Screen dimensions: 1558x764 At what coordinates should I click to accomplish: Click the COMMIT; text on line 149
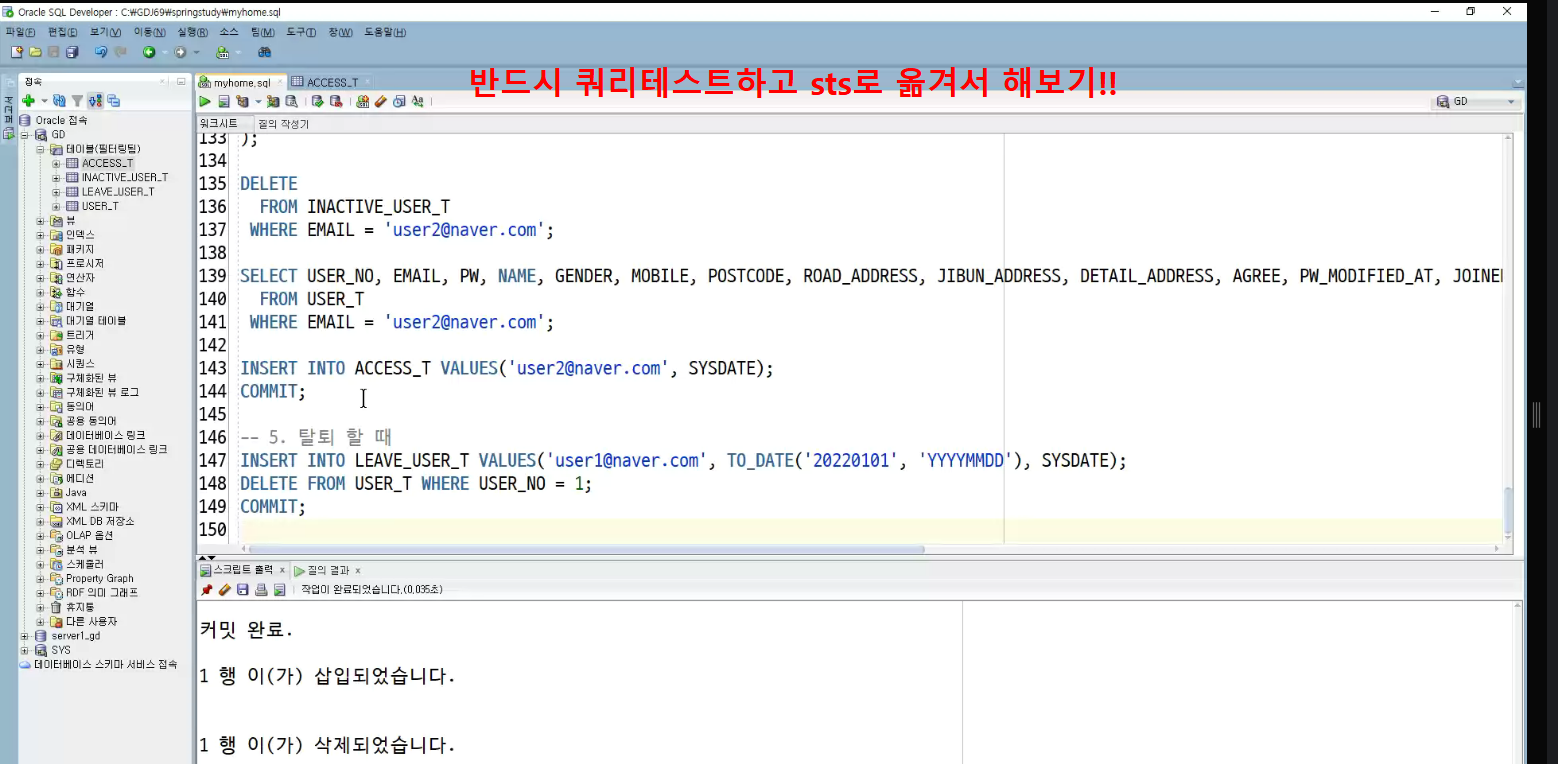273,507
